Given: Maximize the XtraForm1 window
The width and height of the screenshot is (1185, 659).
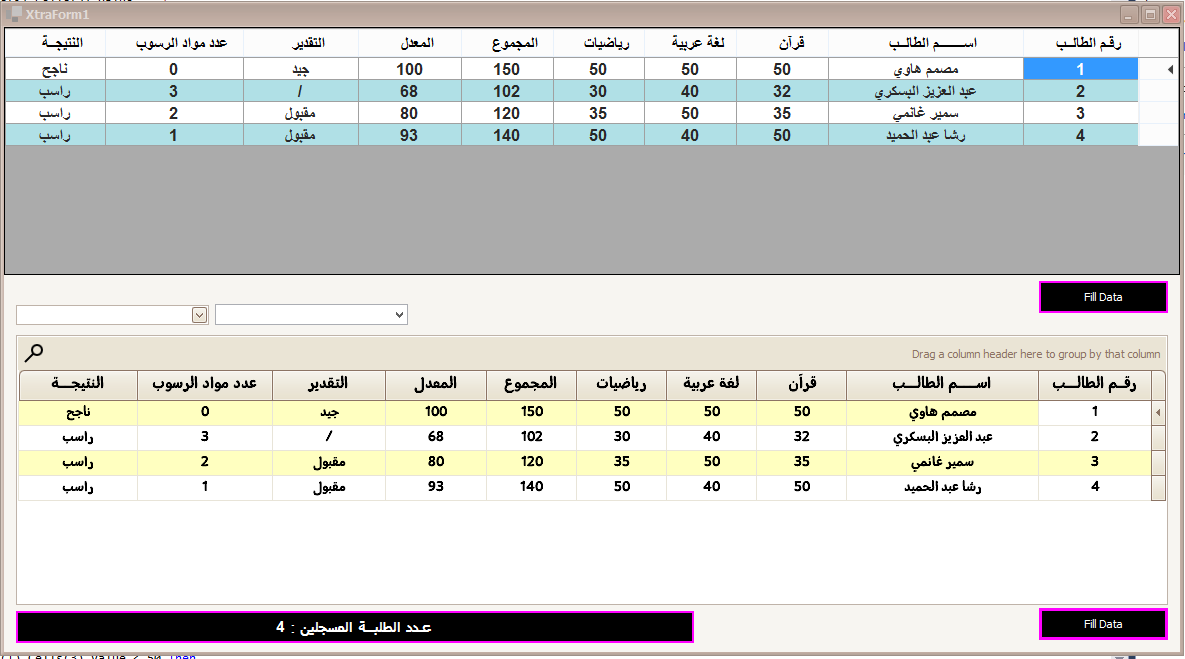Looking at the screenshot, I should pos(1151,15).
